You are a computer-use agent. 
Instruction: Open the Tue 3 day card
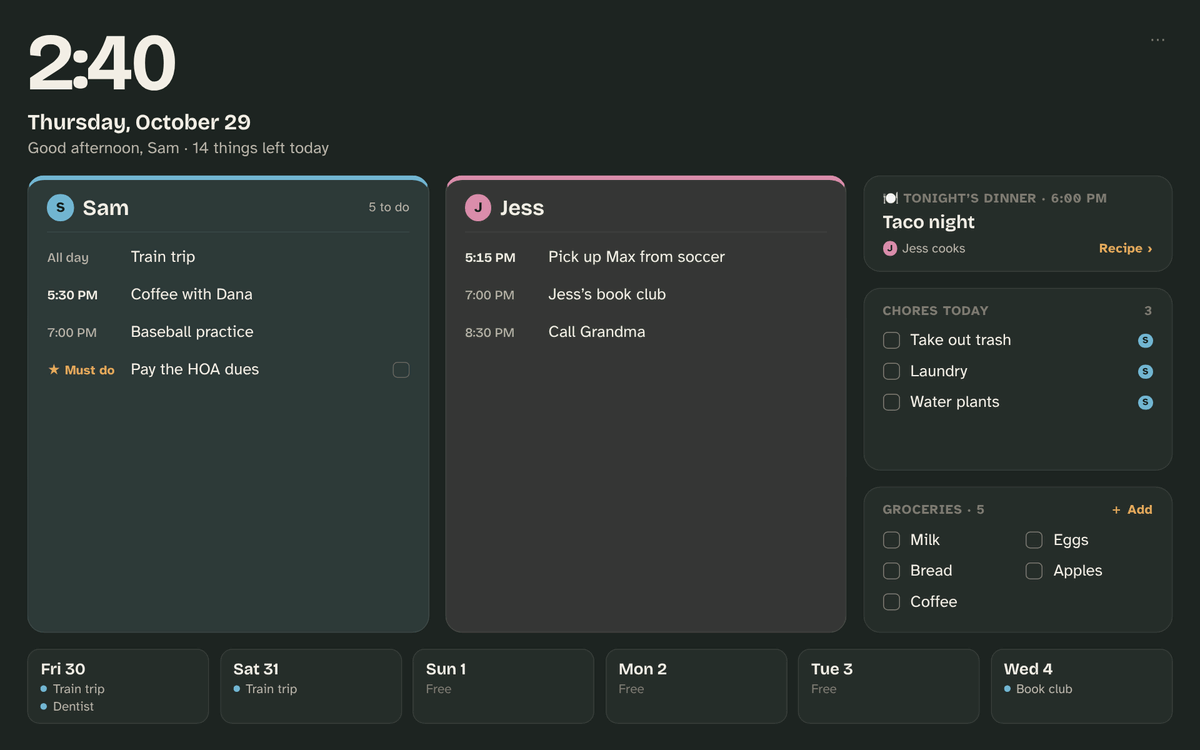click(x=888, y=686)
